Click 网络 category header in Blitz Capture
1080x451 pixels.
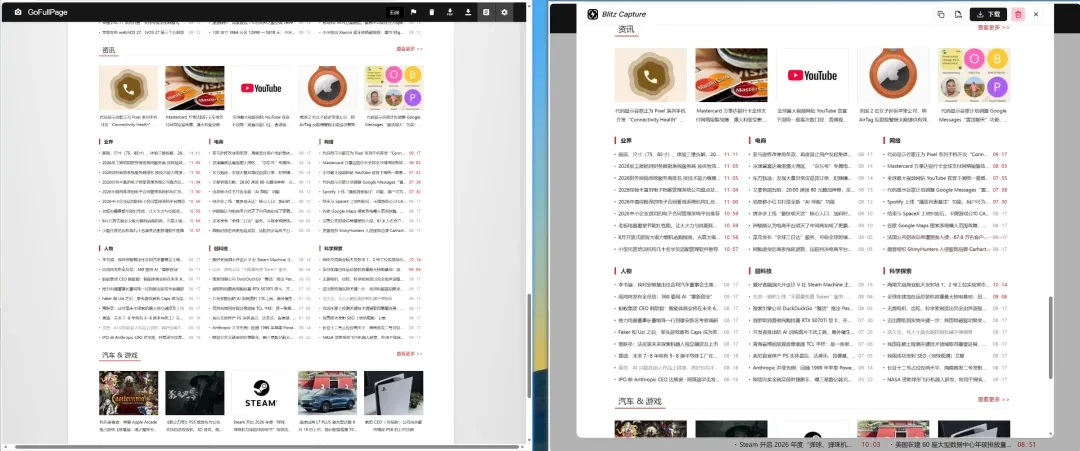click(894, 140)
